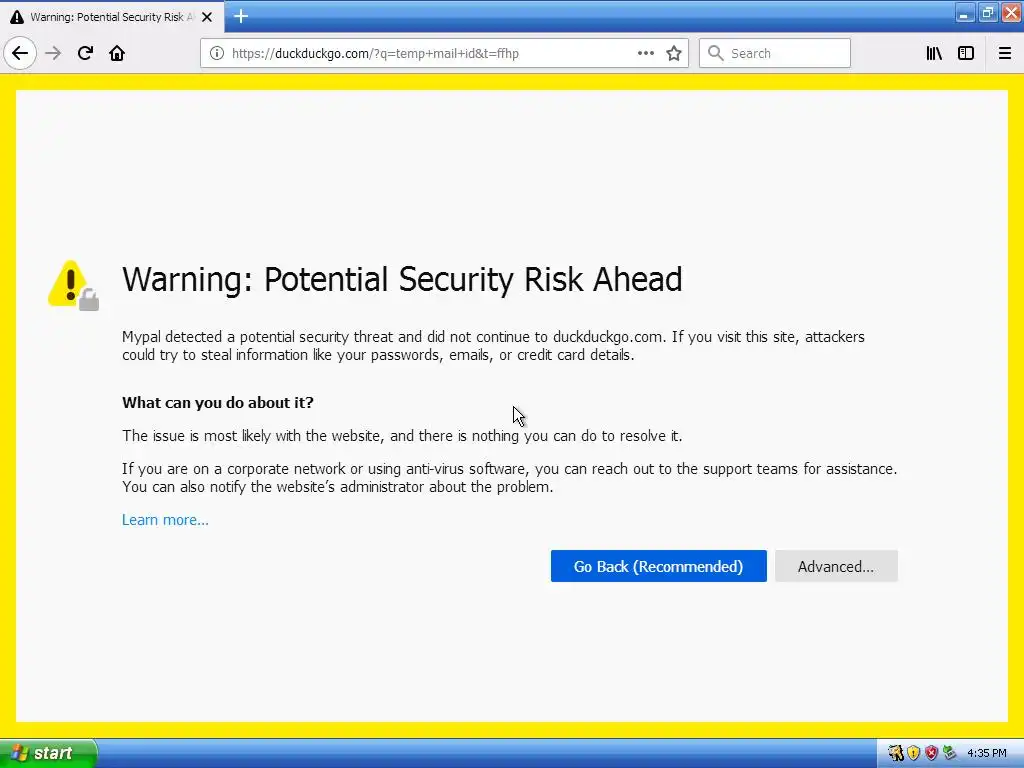1024x768 pixels.
Task: Click the heading 'Warning: Potential Security Risk Ahead'
Action: point(402,280)
